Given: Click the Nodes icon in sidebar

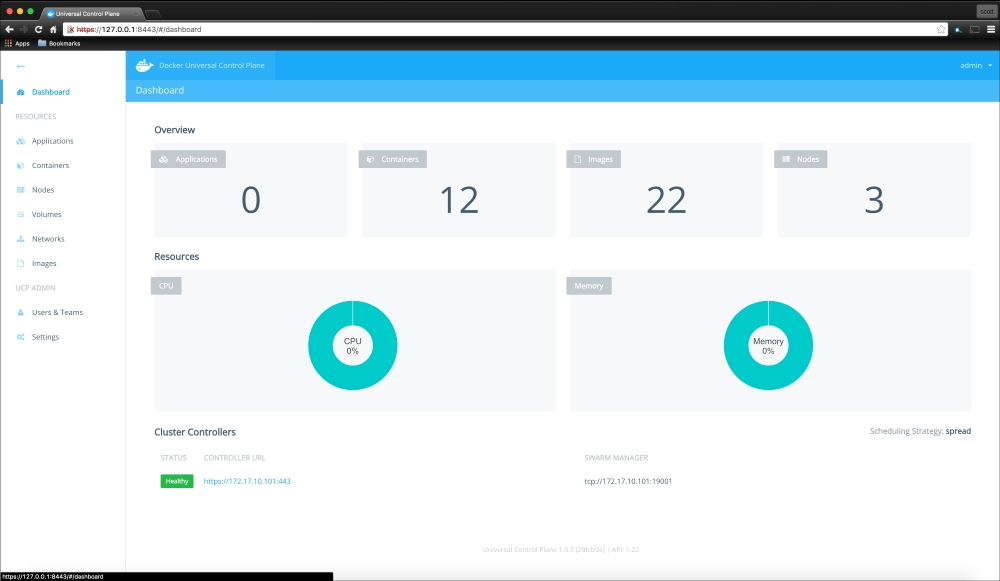Looking at the screenshot, I should pos(21,190).
